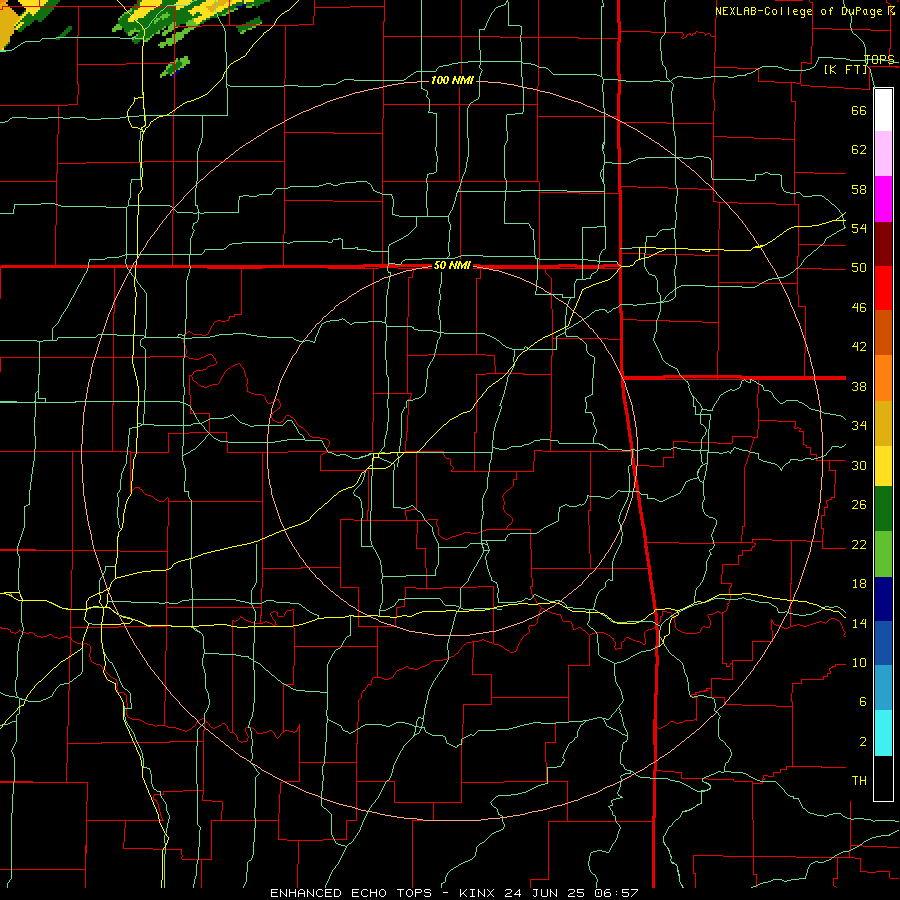This screenshot has height=900, width=900.
Task: Click the light blue legend swatch
Action: (883, 688)
